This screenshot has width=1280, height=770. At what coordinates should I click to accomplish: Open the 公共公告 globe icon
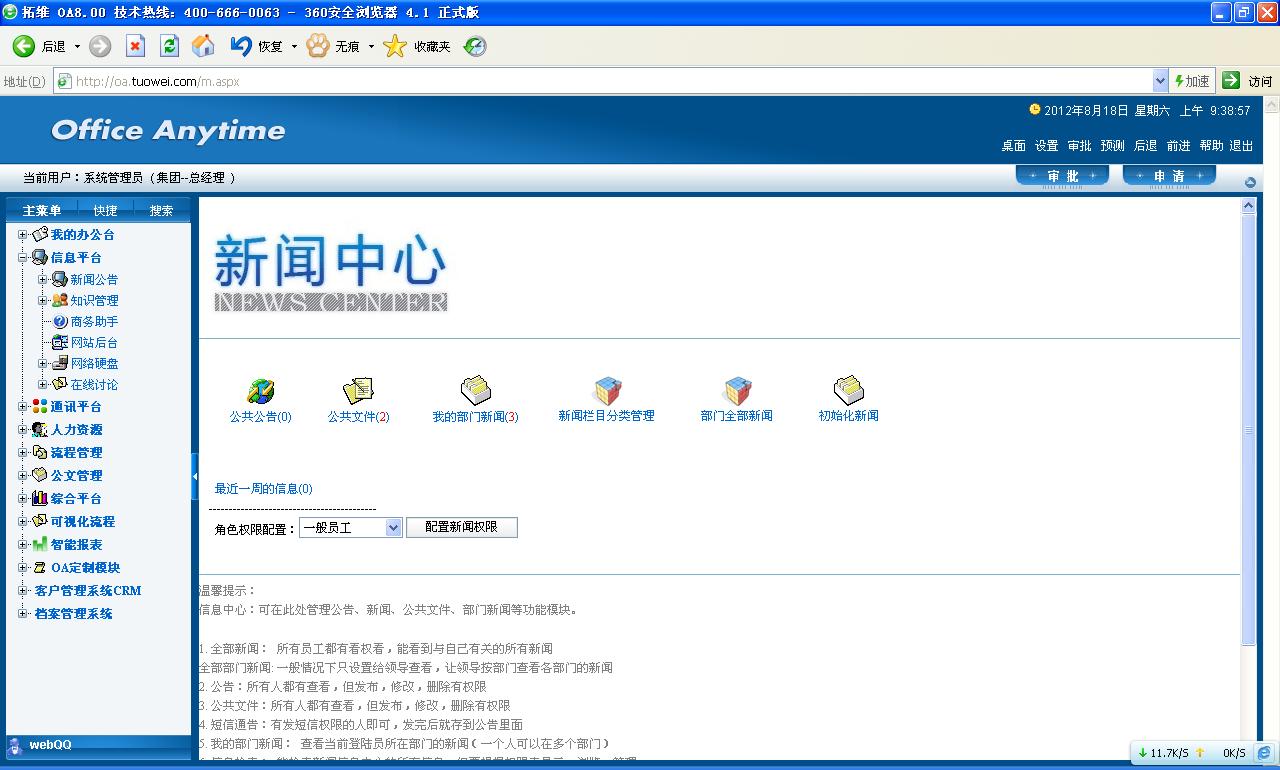(260, 391)
